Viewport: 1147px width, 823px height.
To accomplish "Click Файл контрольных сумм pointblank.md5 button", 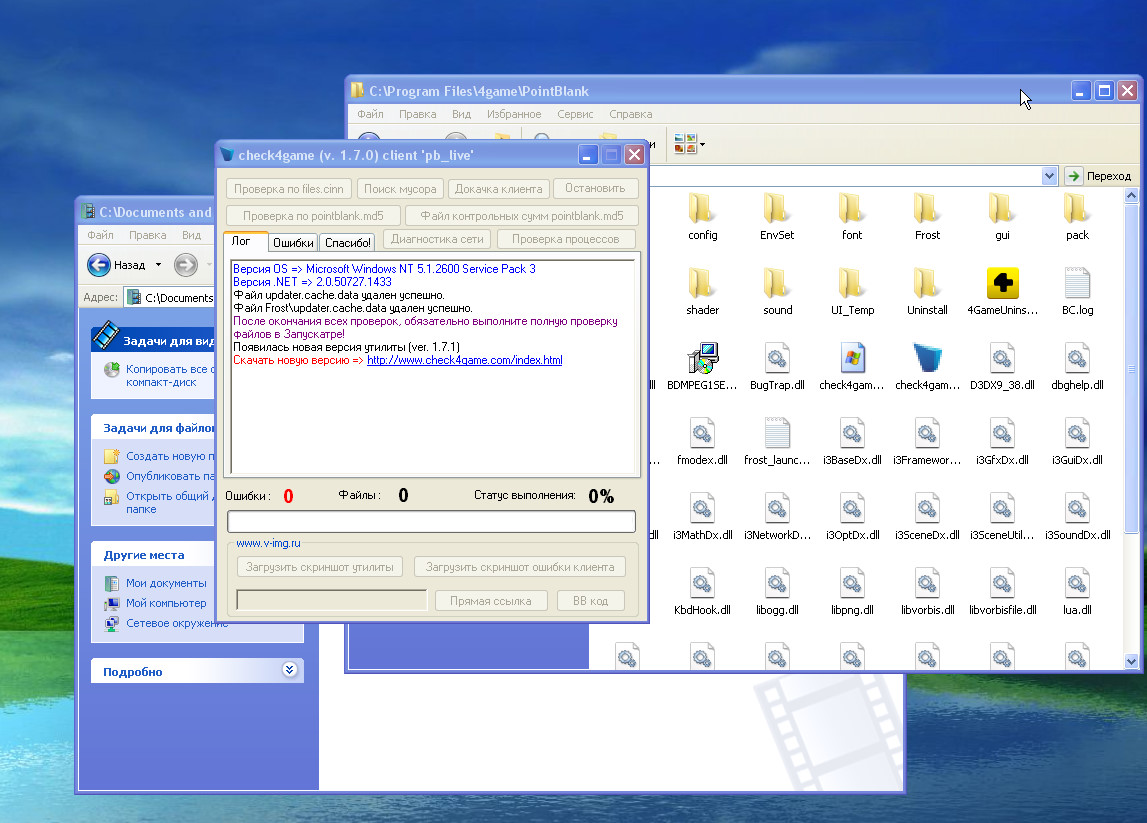I will click(522, 216).
